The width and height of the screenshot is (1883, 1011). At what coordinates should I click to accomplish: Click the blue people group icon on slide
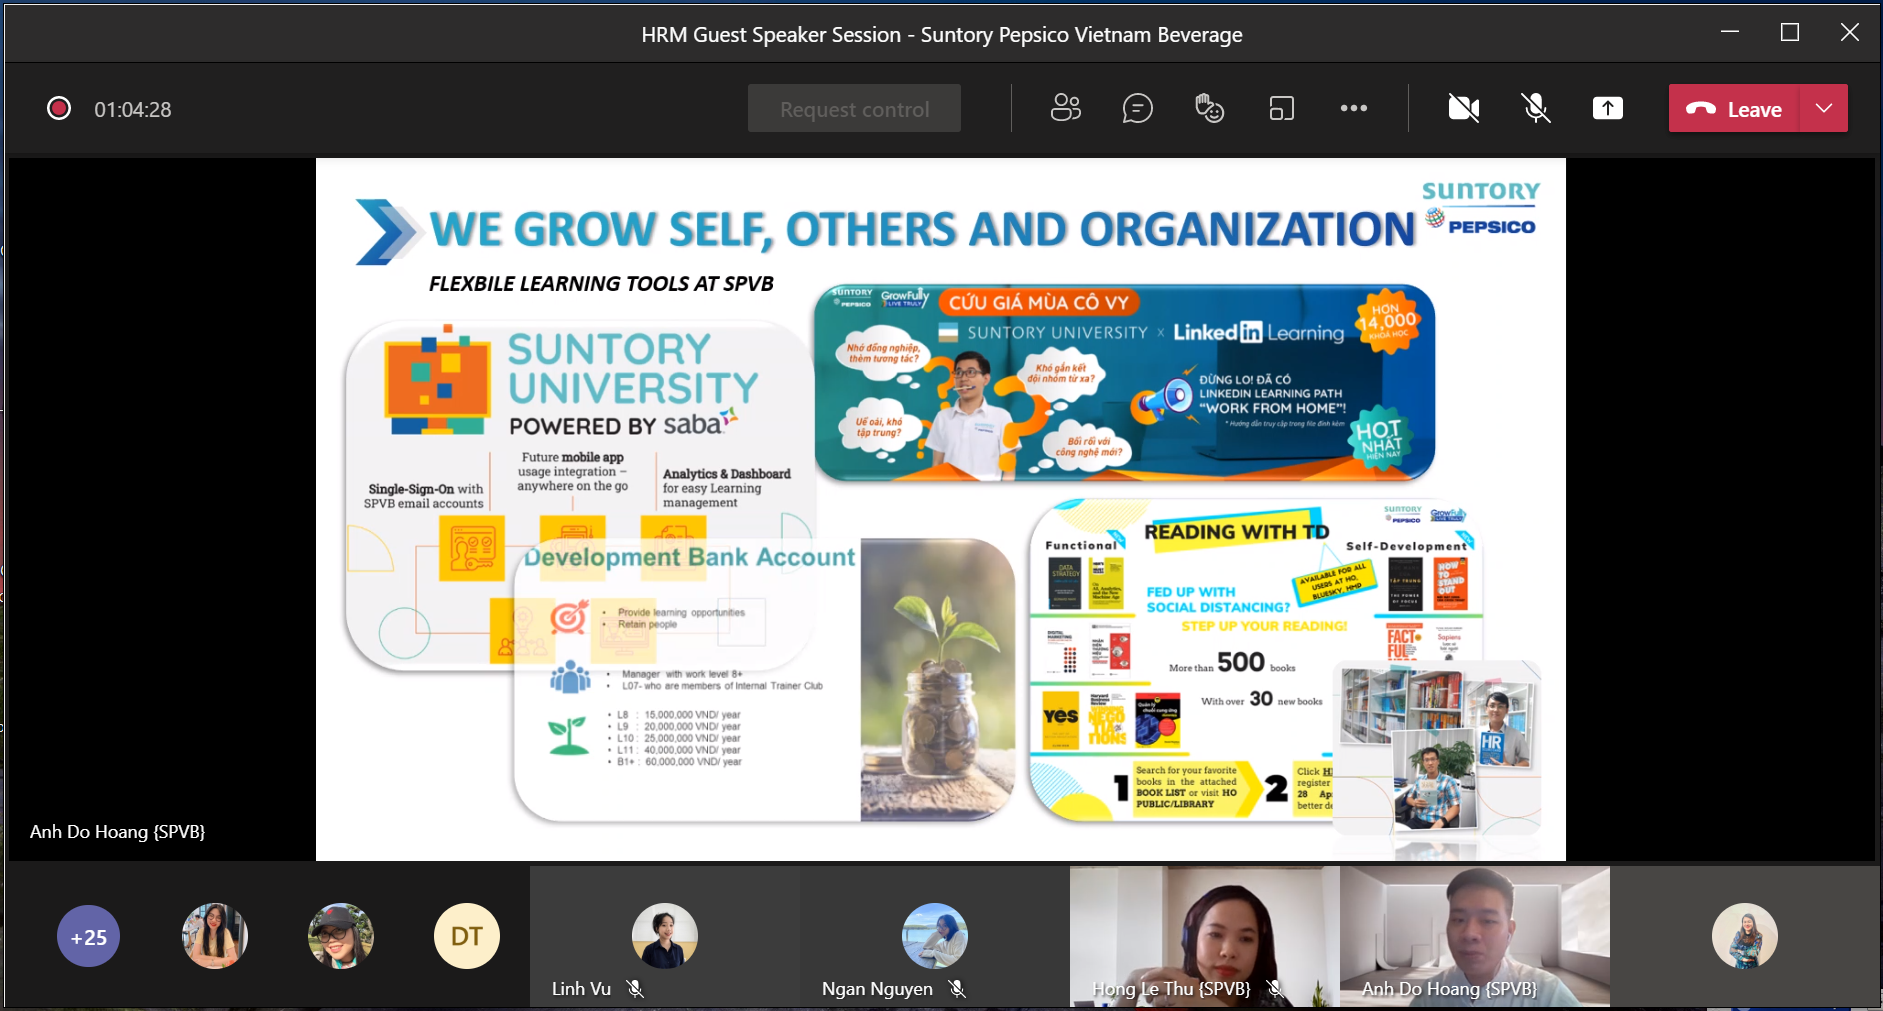click(x=570, y=677)
